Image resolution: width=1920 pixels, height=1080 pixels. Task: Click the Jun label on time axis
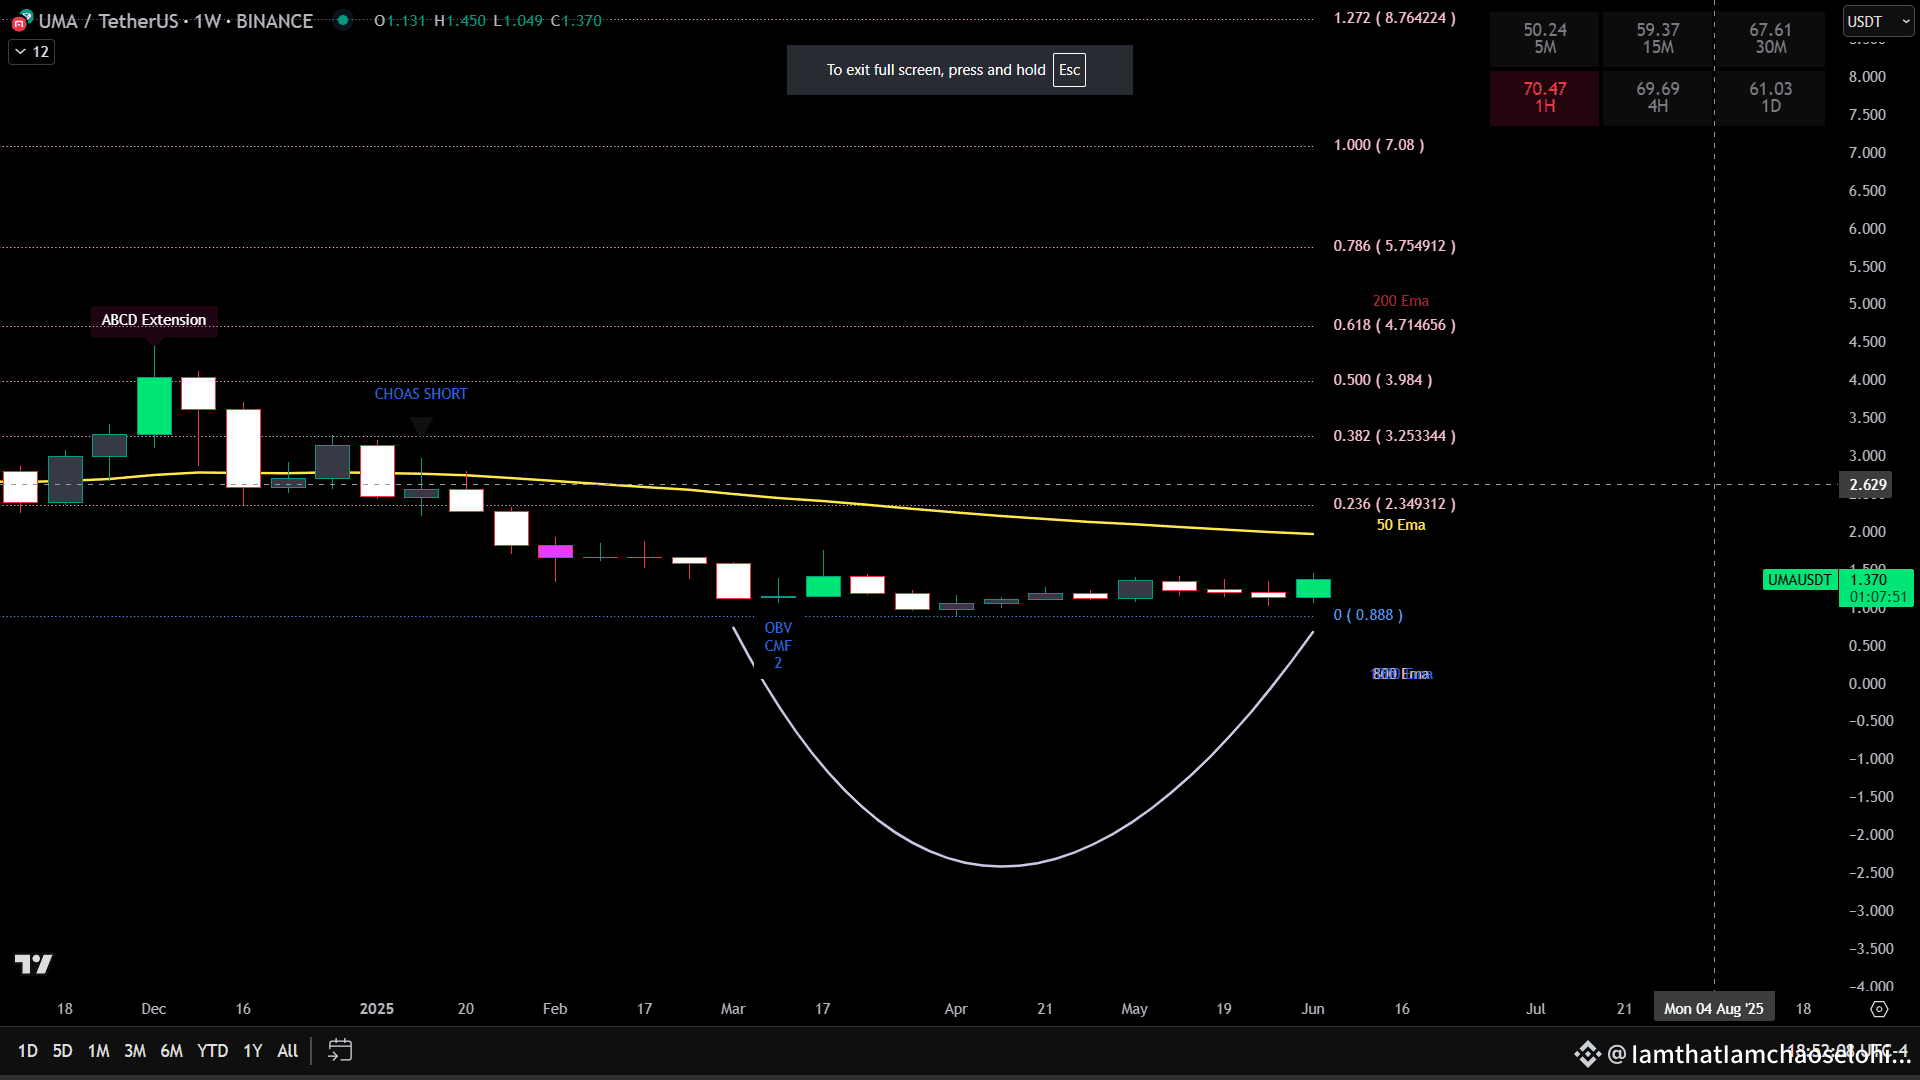1313,1009
